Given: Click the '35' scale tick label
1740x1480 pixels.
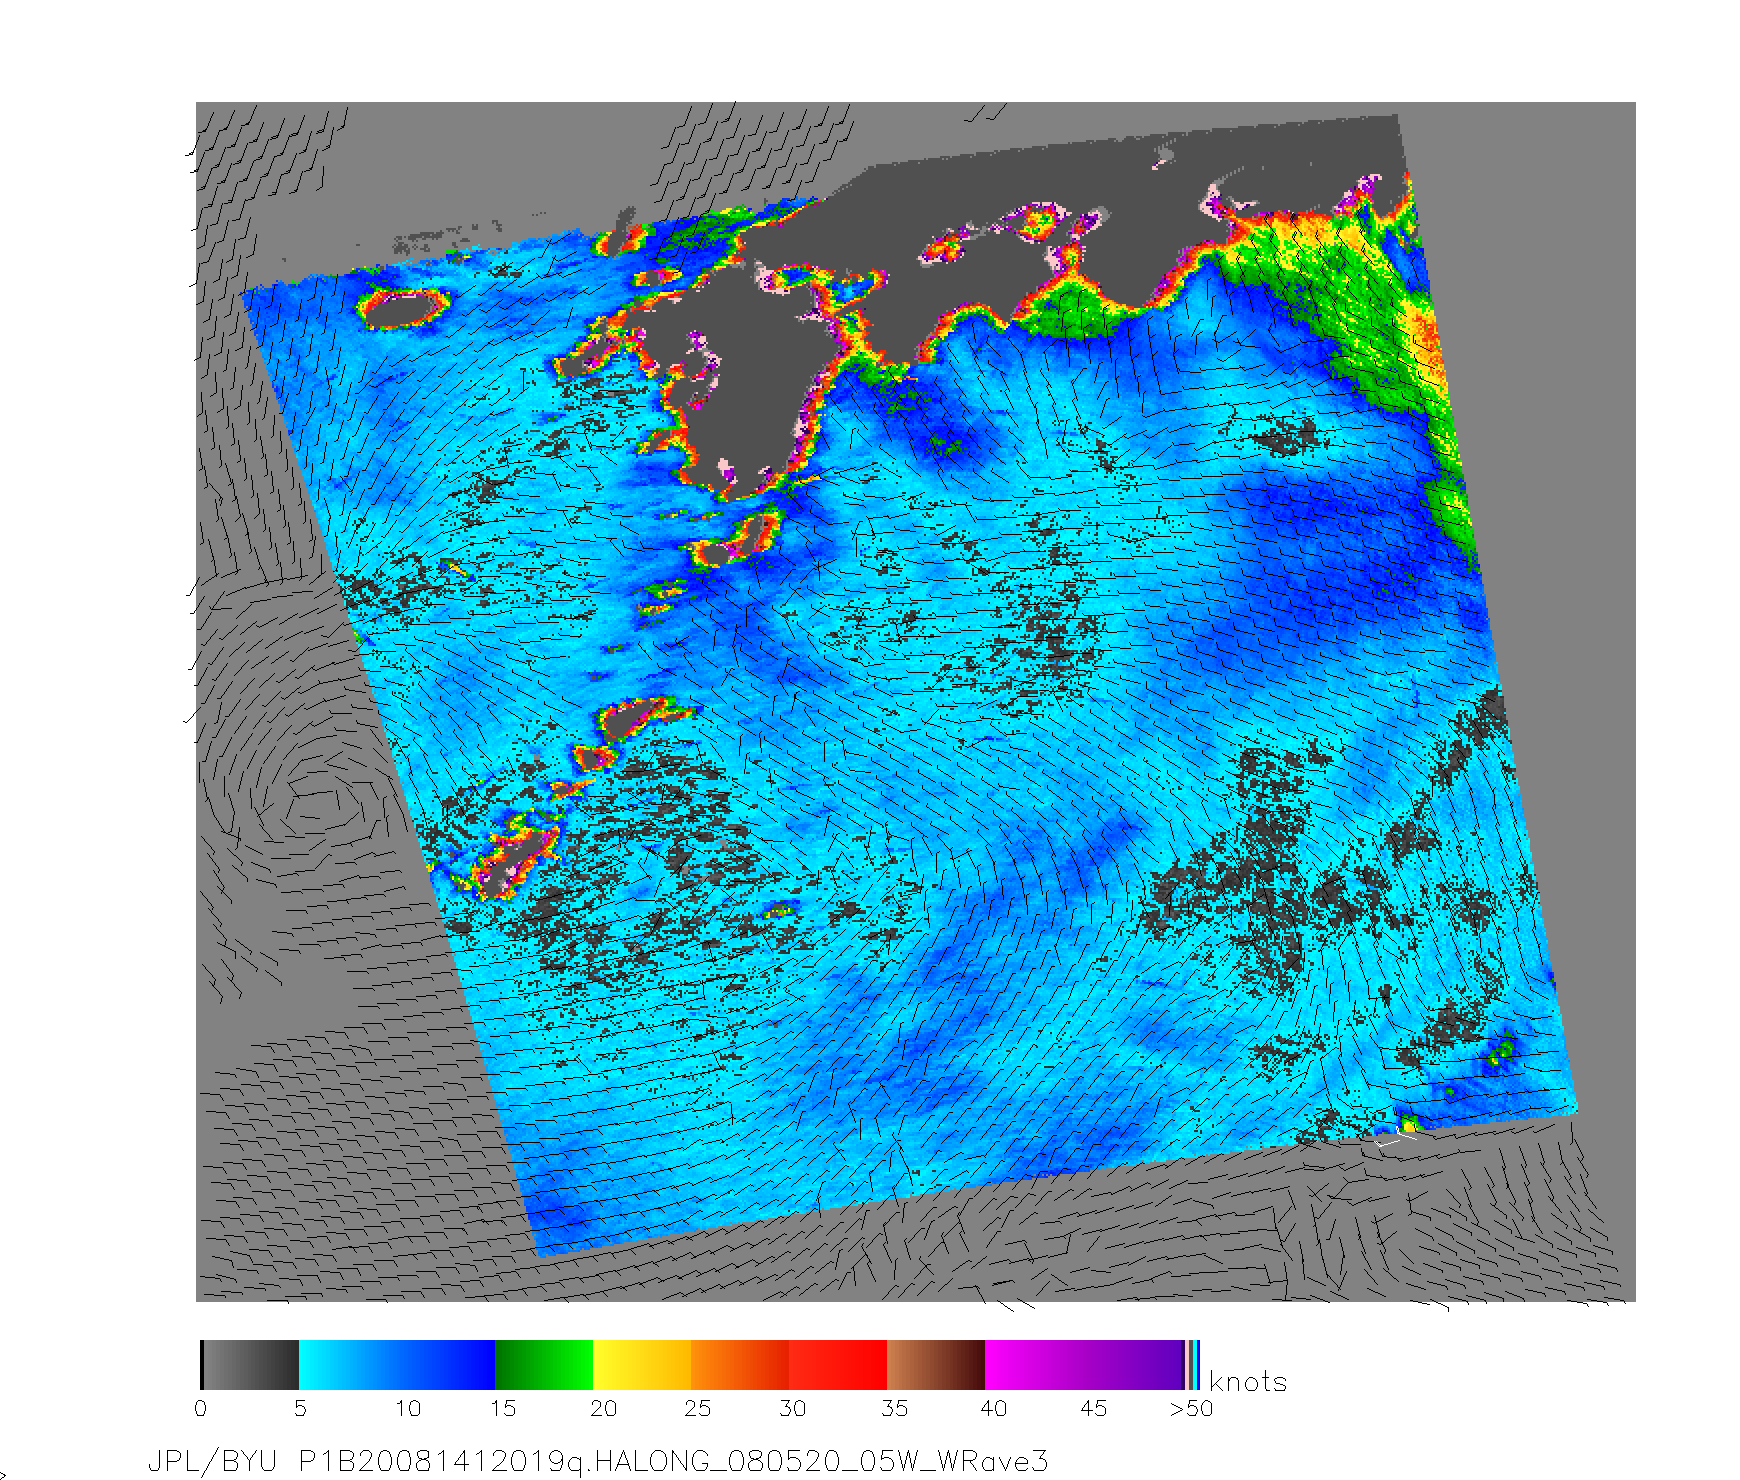Looking at the screenshot, I should coord(894,1409).
